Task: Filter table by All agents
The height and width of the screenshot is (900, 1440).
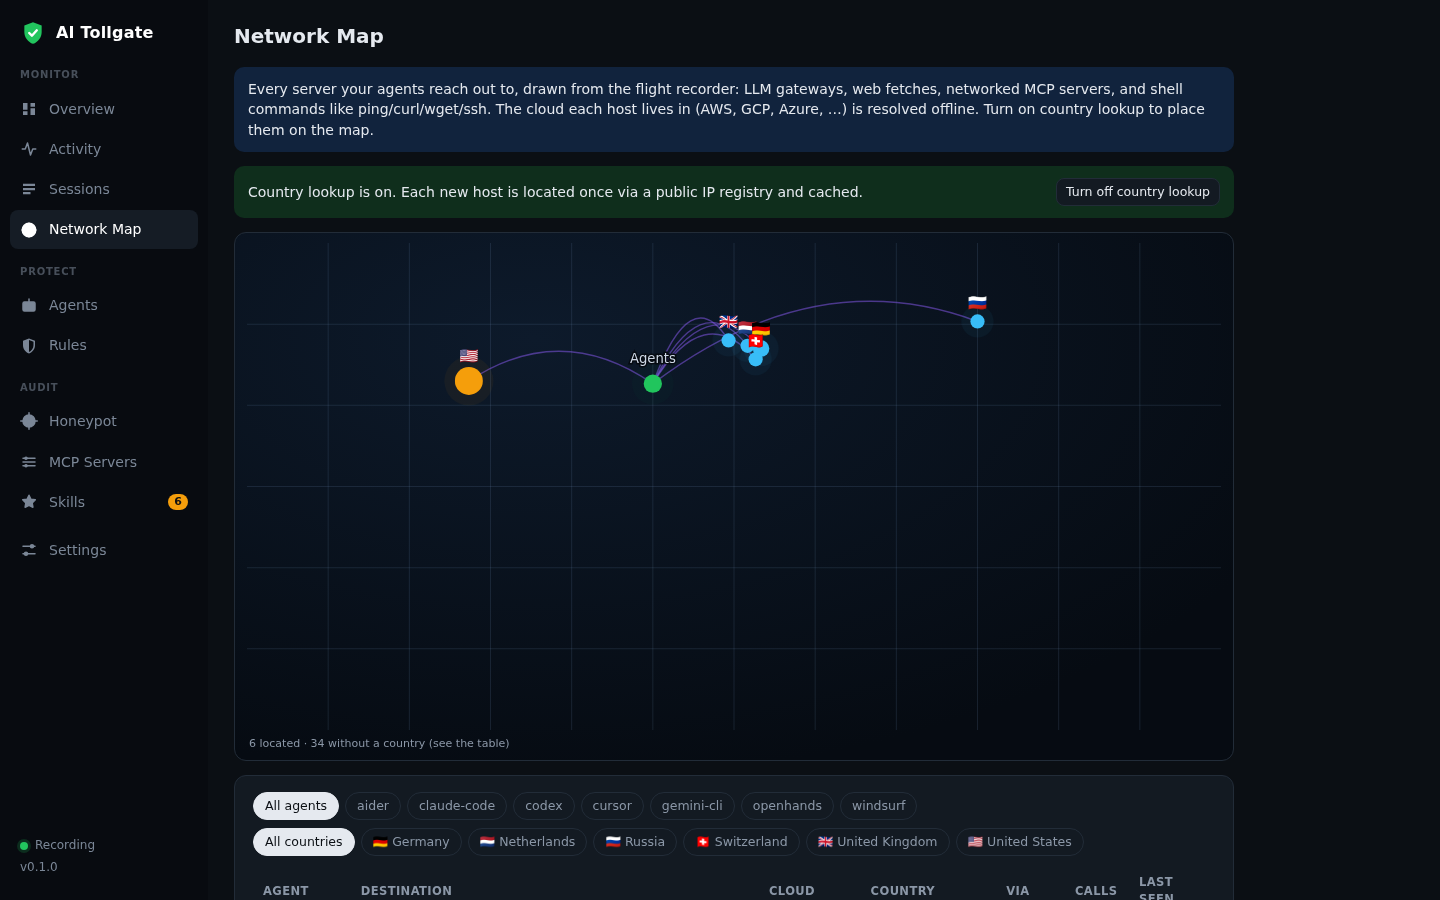Action: tap(296, 806)
